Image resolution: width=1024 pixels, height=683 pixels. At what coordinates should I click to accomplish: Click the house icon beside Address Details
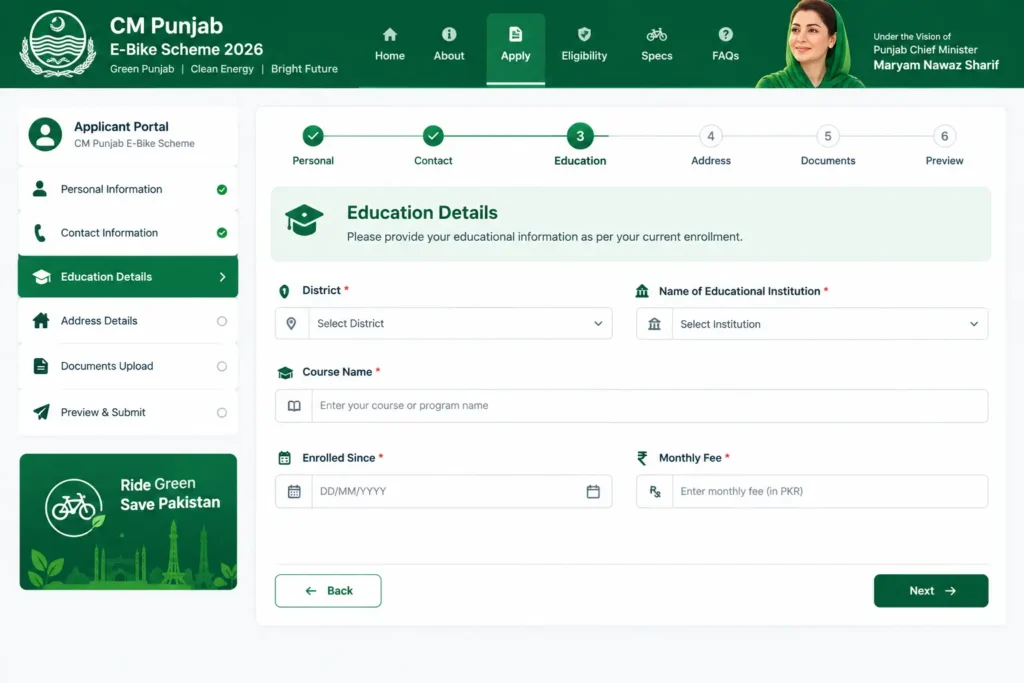40,321
